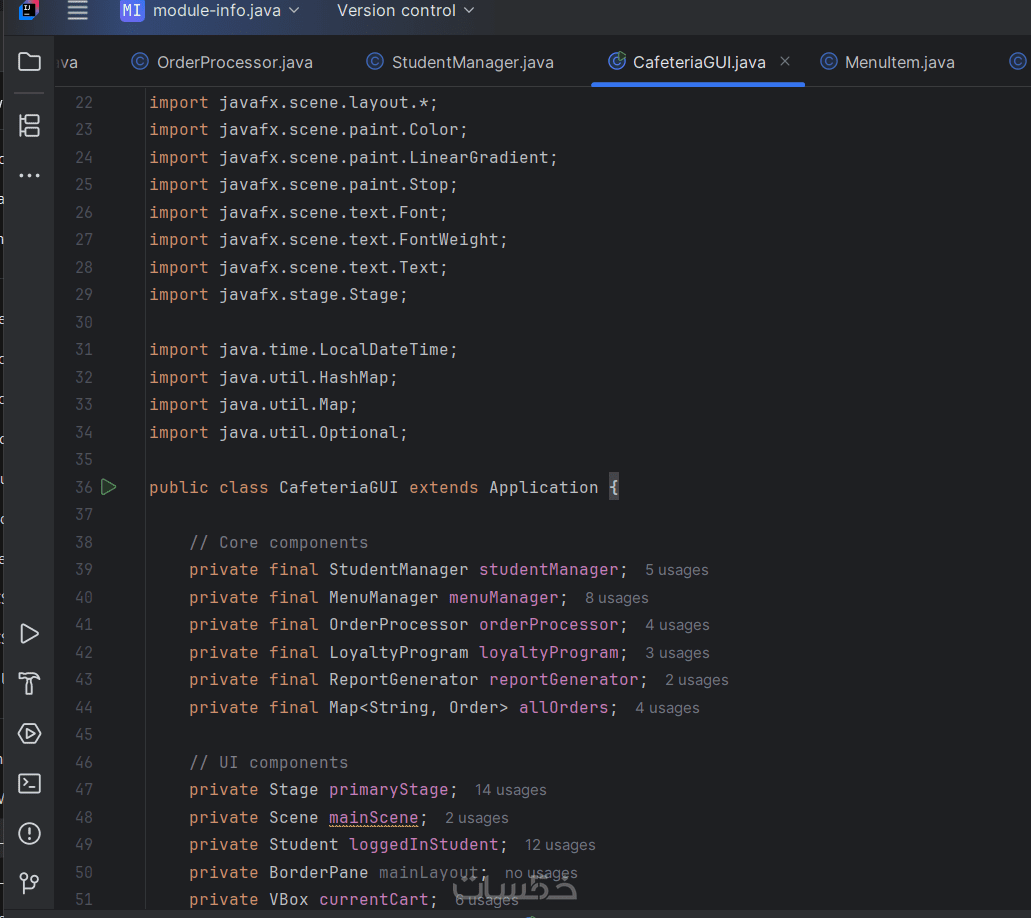Expand the module-info.java project dropdown
This screenshot has width=1031, height=918.
(210, 11)
